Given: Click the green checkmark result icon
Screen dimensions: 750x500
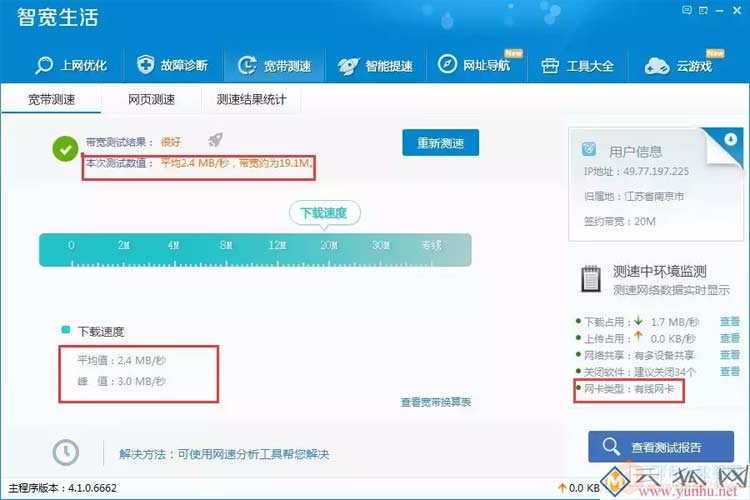Looking at the screenshot, I should pos(66,149).
